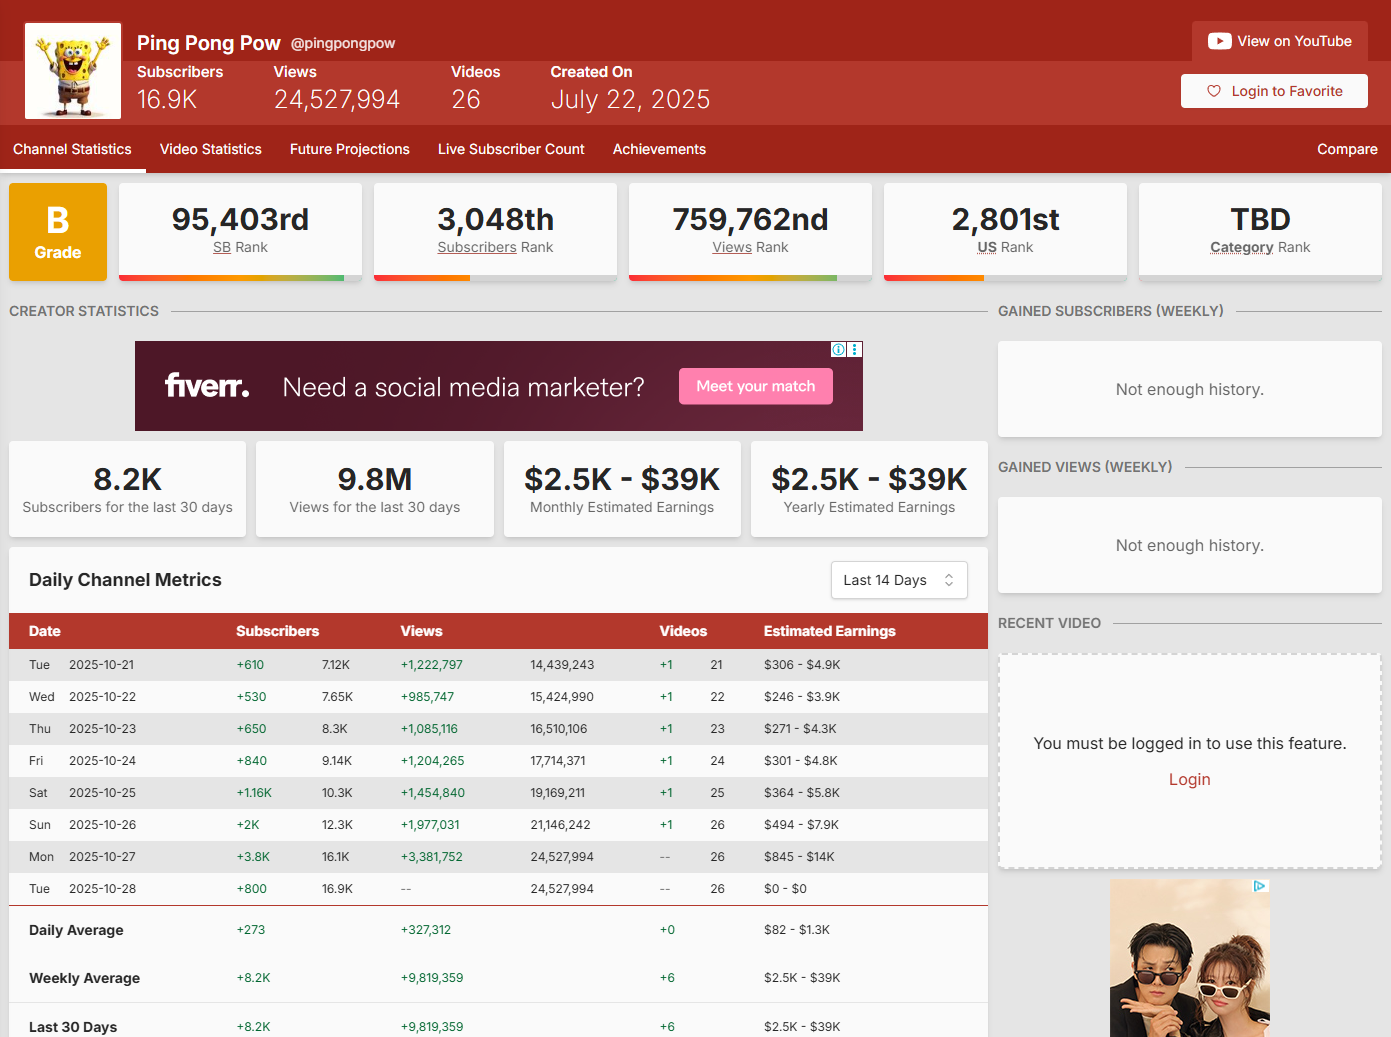
Task: Click the Login link under Recent Video
Action: click(x=1189, y=780)
